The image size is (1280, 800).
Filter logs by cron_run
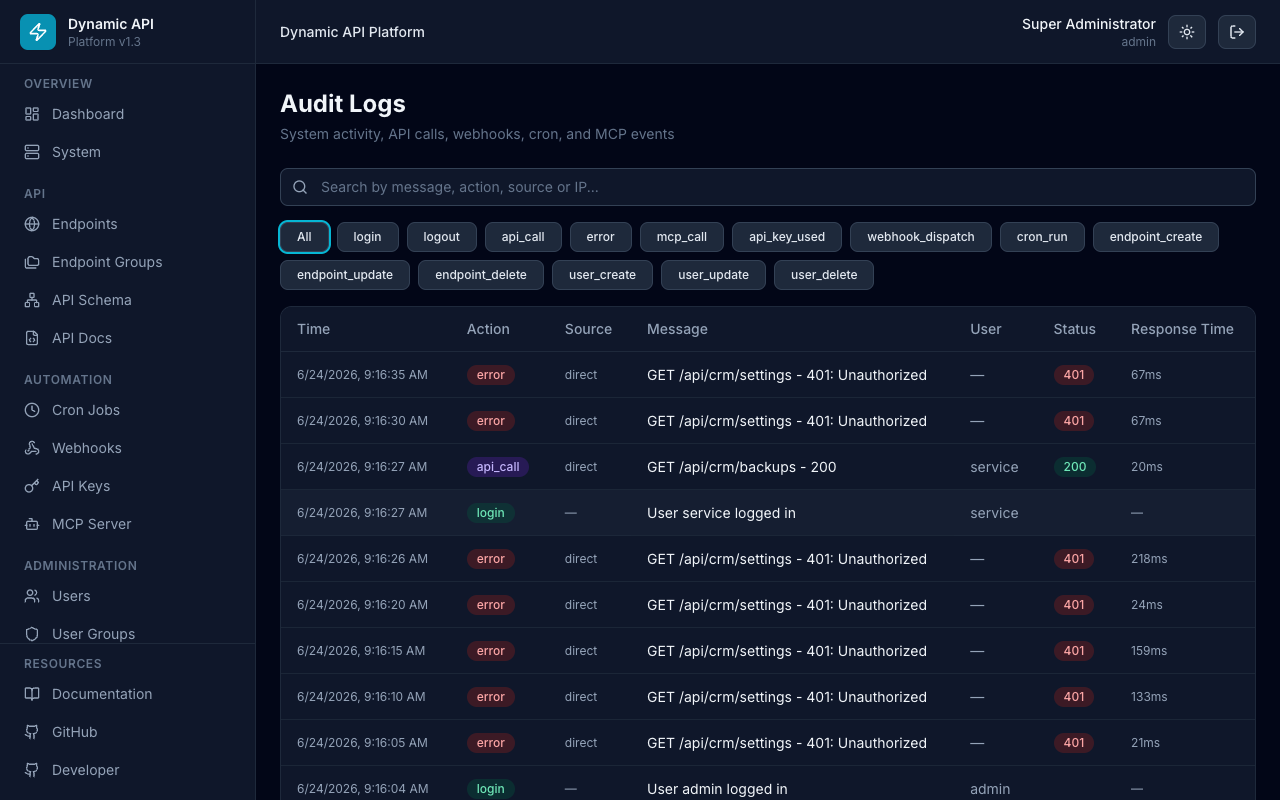click(x=1042, y=237)
